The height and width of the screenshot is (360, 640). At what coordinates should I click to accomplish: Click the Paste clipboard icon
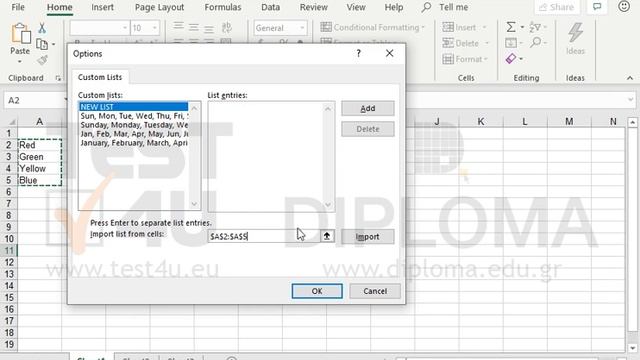[x=20, y=33]
